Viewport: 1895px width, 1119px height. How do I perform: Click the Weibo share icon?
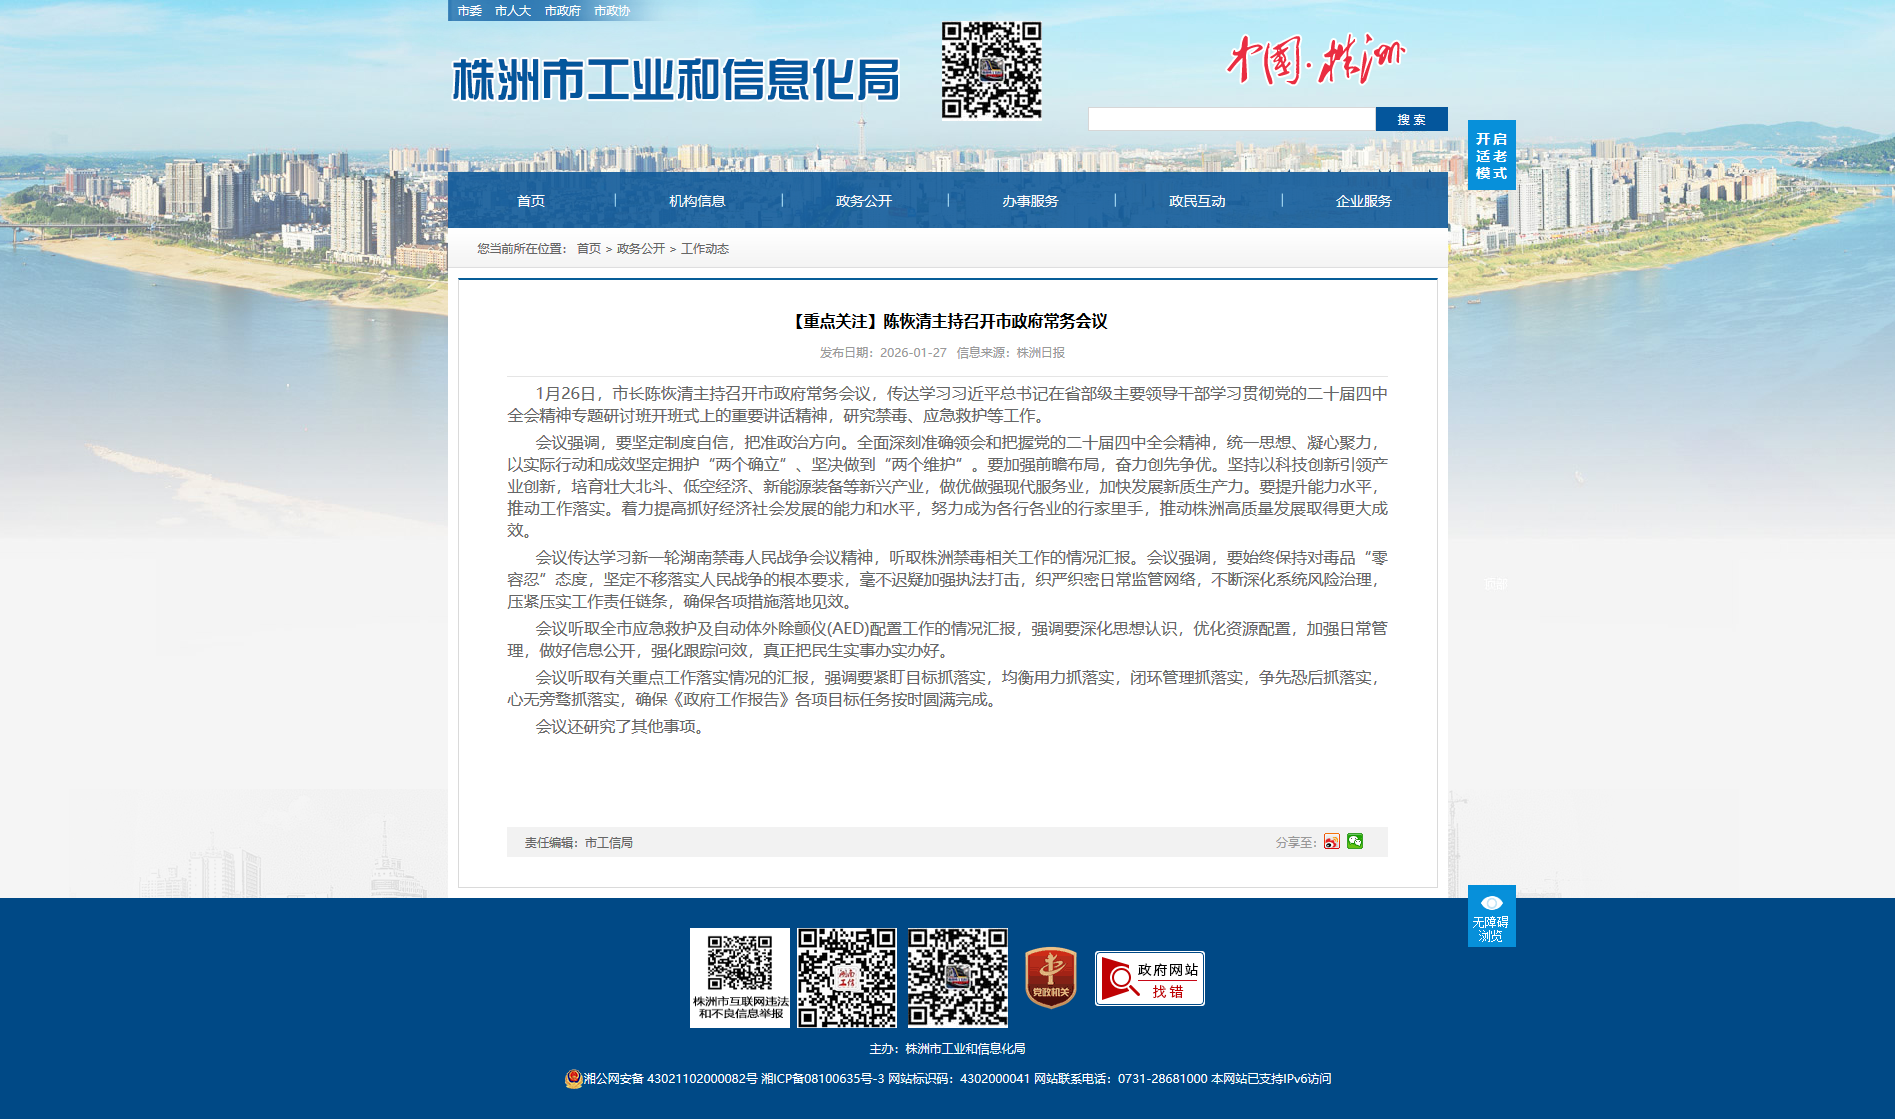pyautogui.click(x=1331, y=842)
